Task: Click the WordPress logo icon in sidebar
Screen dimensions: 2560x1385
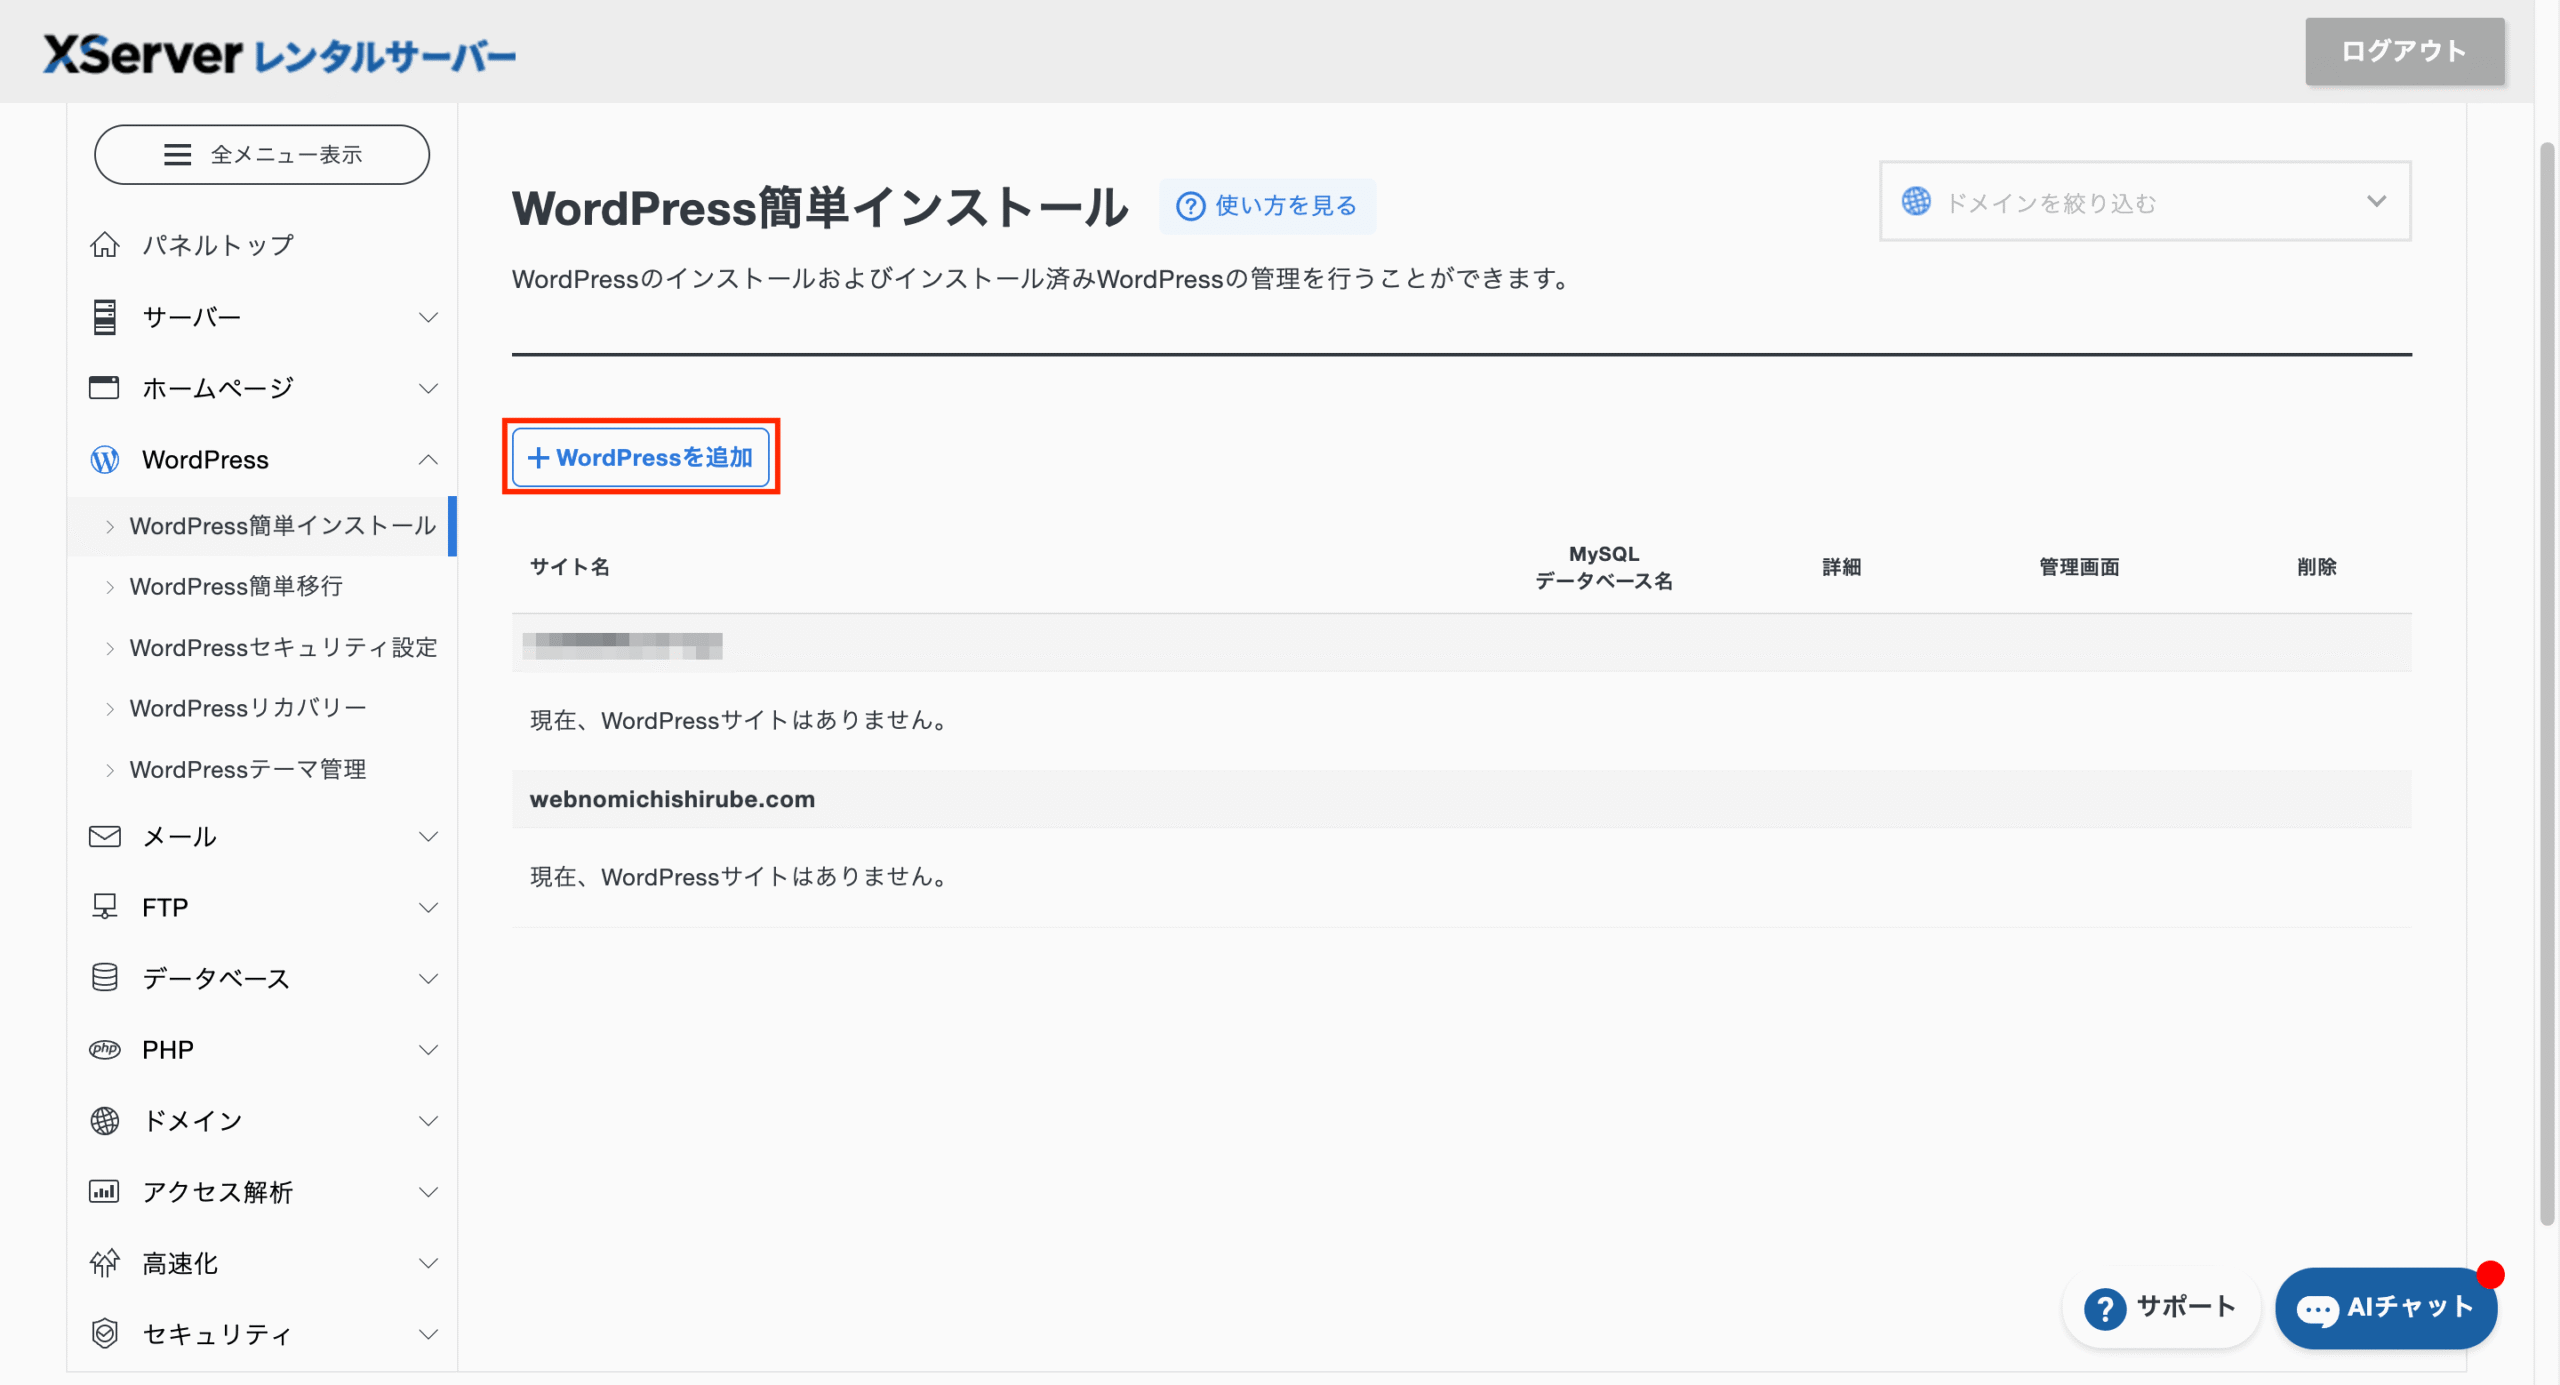Action: coord(105,460)
